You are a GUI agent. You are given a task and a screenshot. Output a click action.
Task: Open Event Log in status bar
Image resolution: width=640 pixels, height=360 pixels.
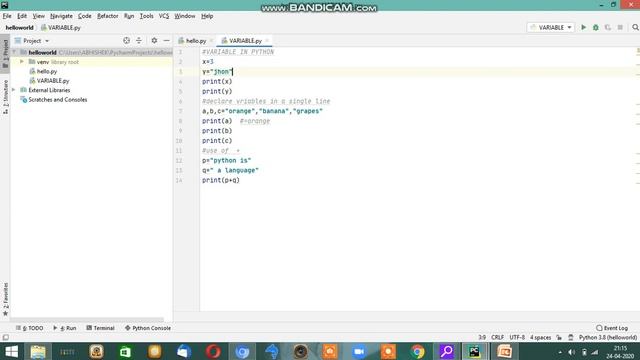click(x=612, y=328)
